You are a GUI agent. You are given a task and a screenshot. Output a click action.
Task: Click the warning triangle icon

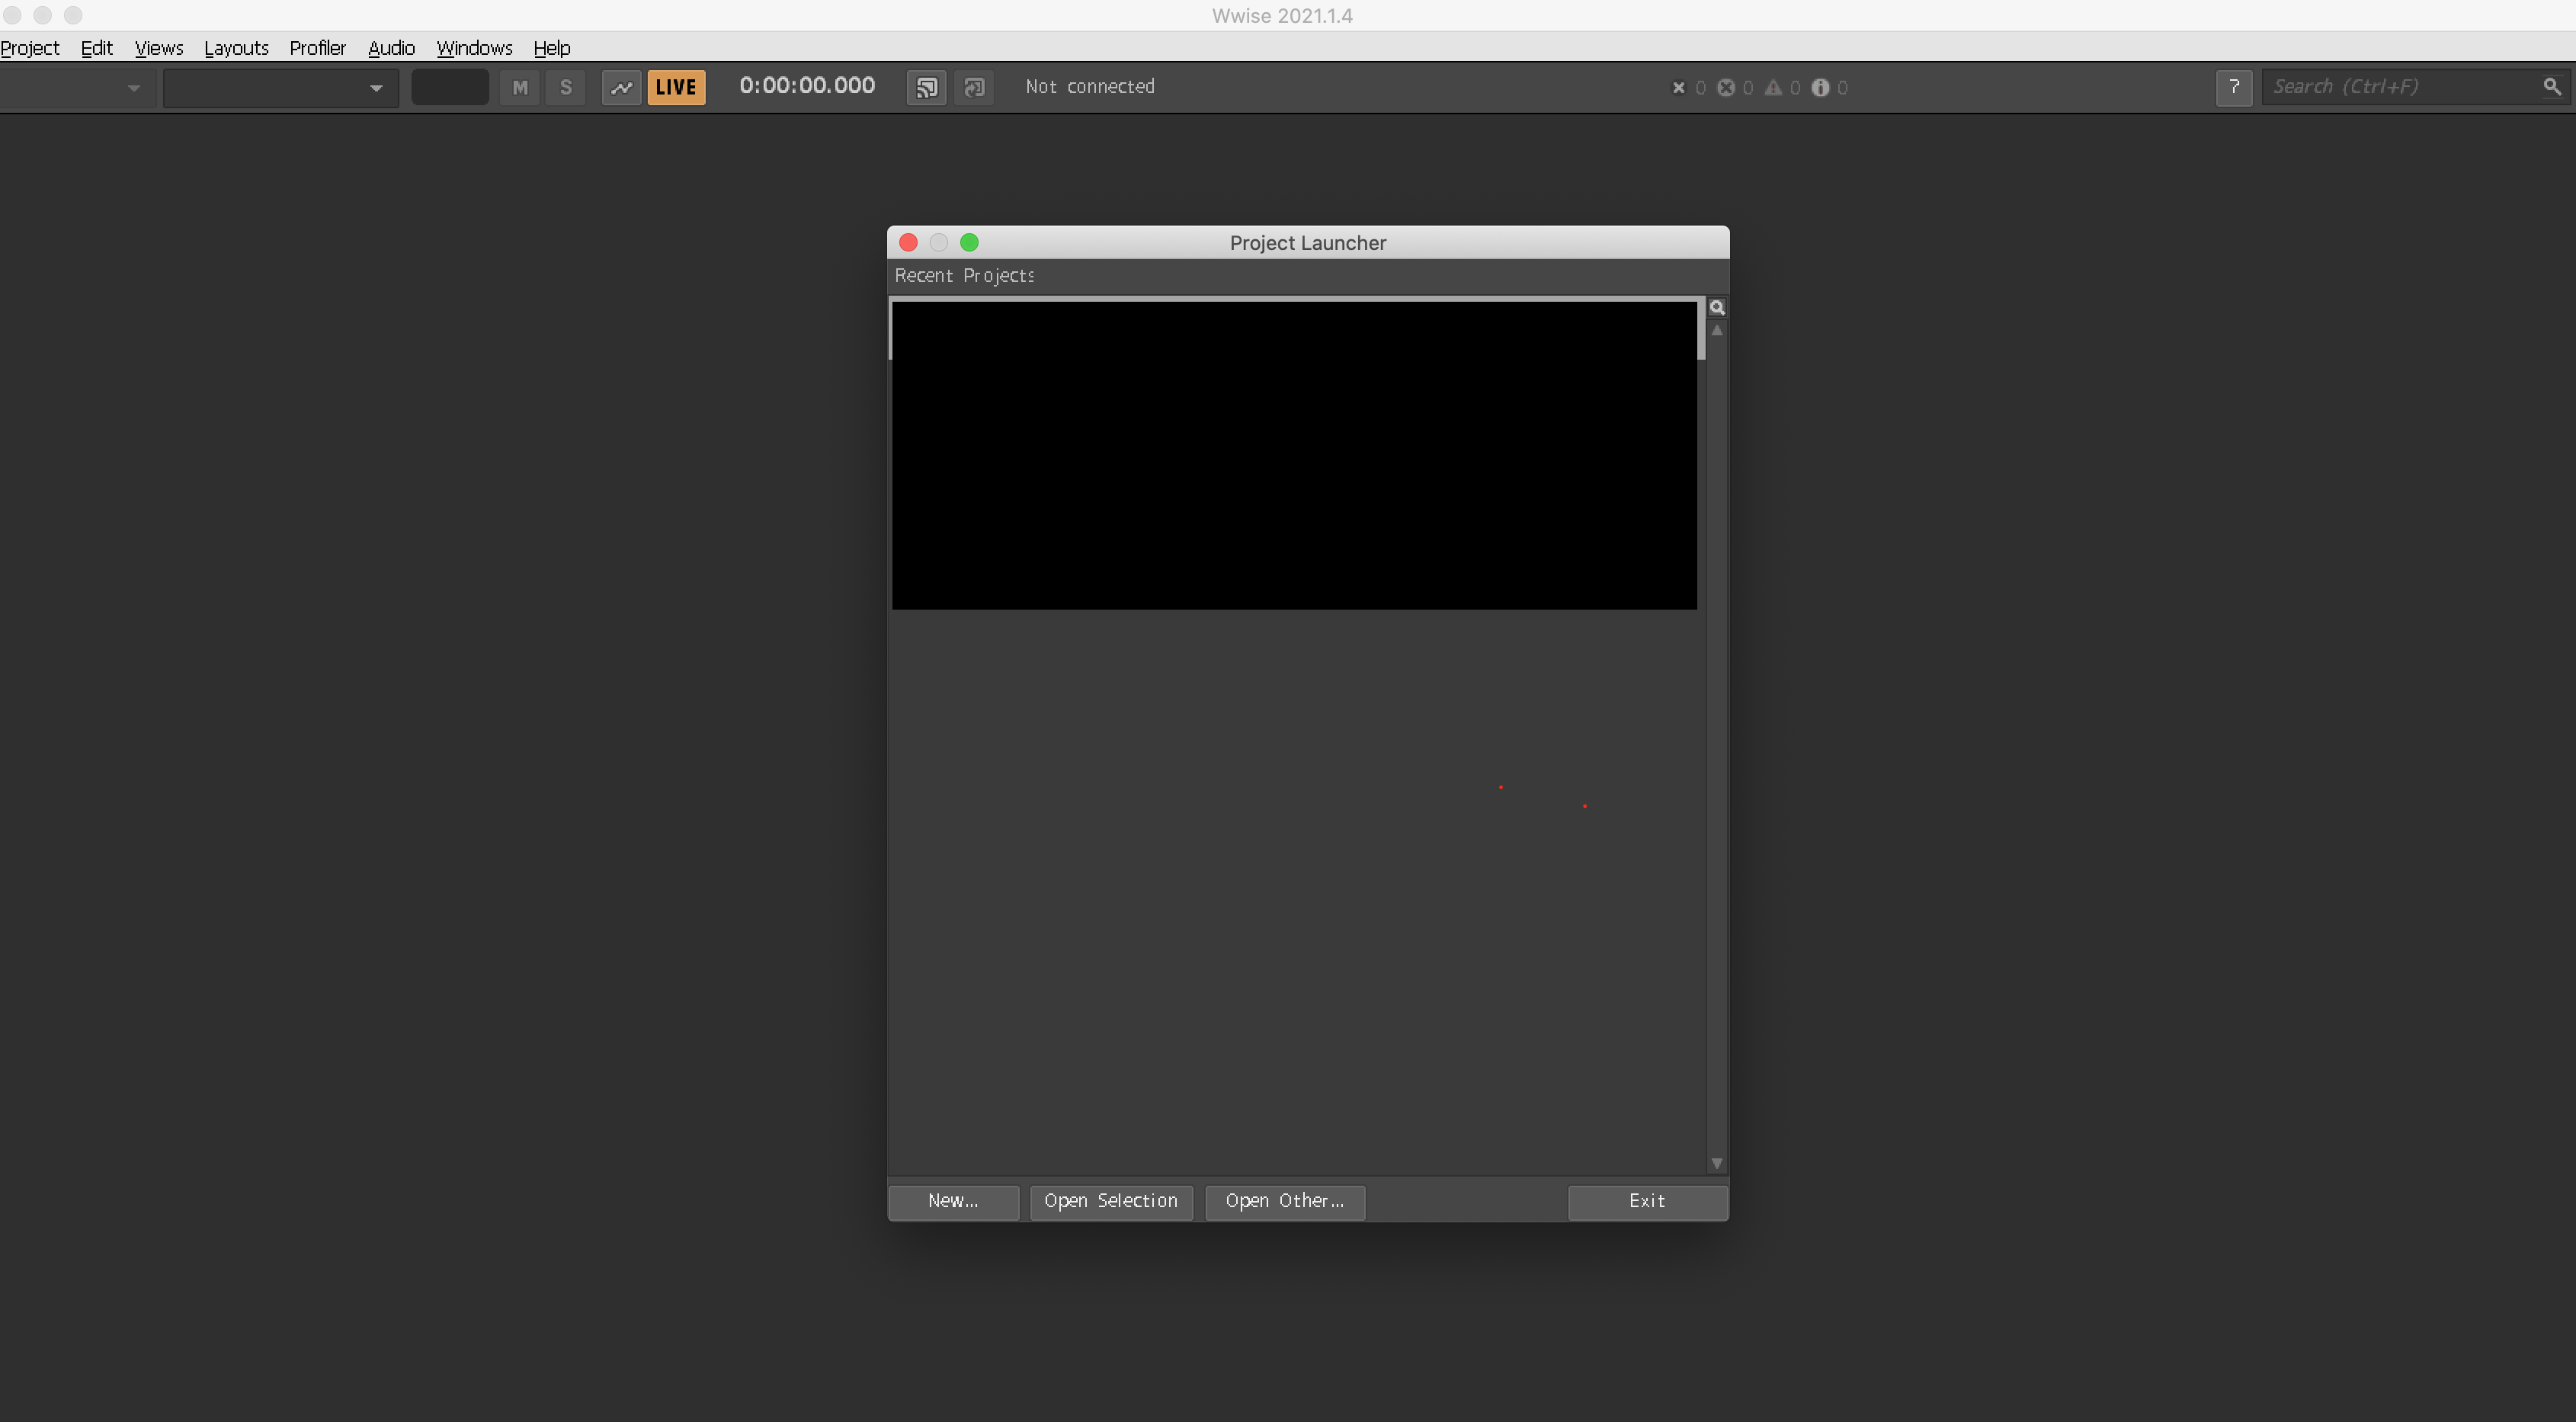click(x=1773, y=87)
